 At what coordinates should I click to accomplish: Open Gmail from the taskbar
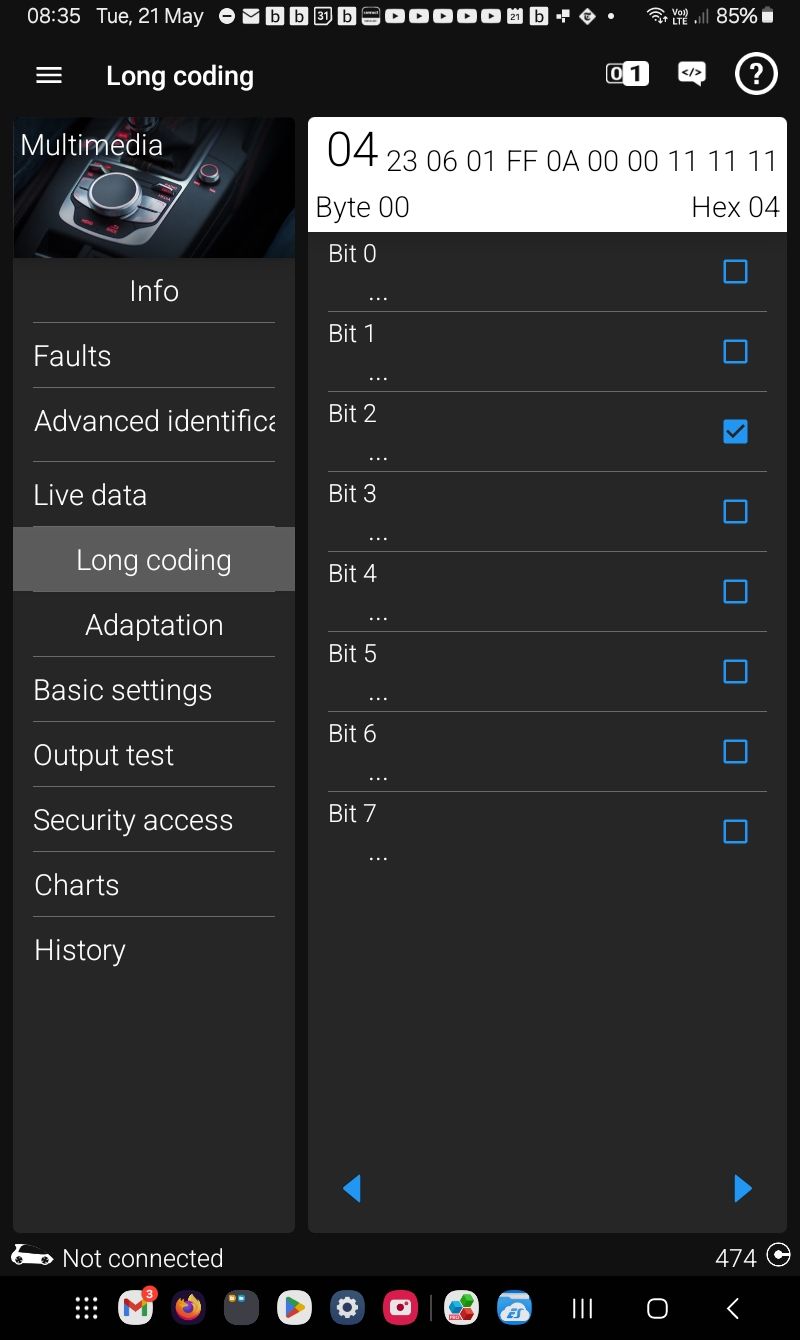pos(136,1307)
